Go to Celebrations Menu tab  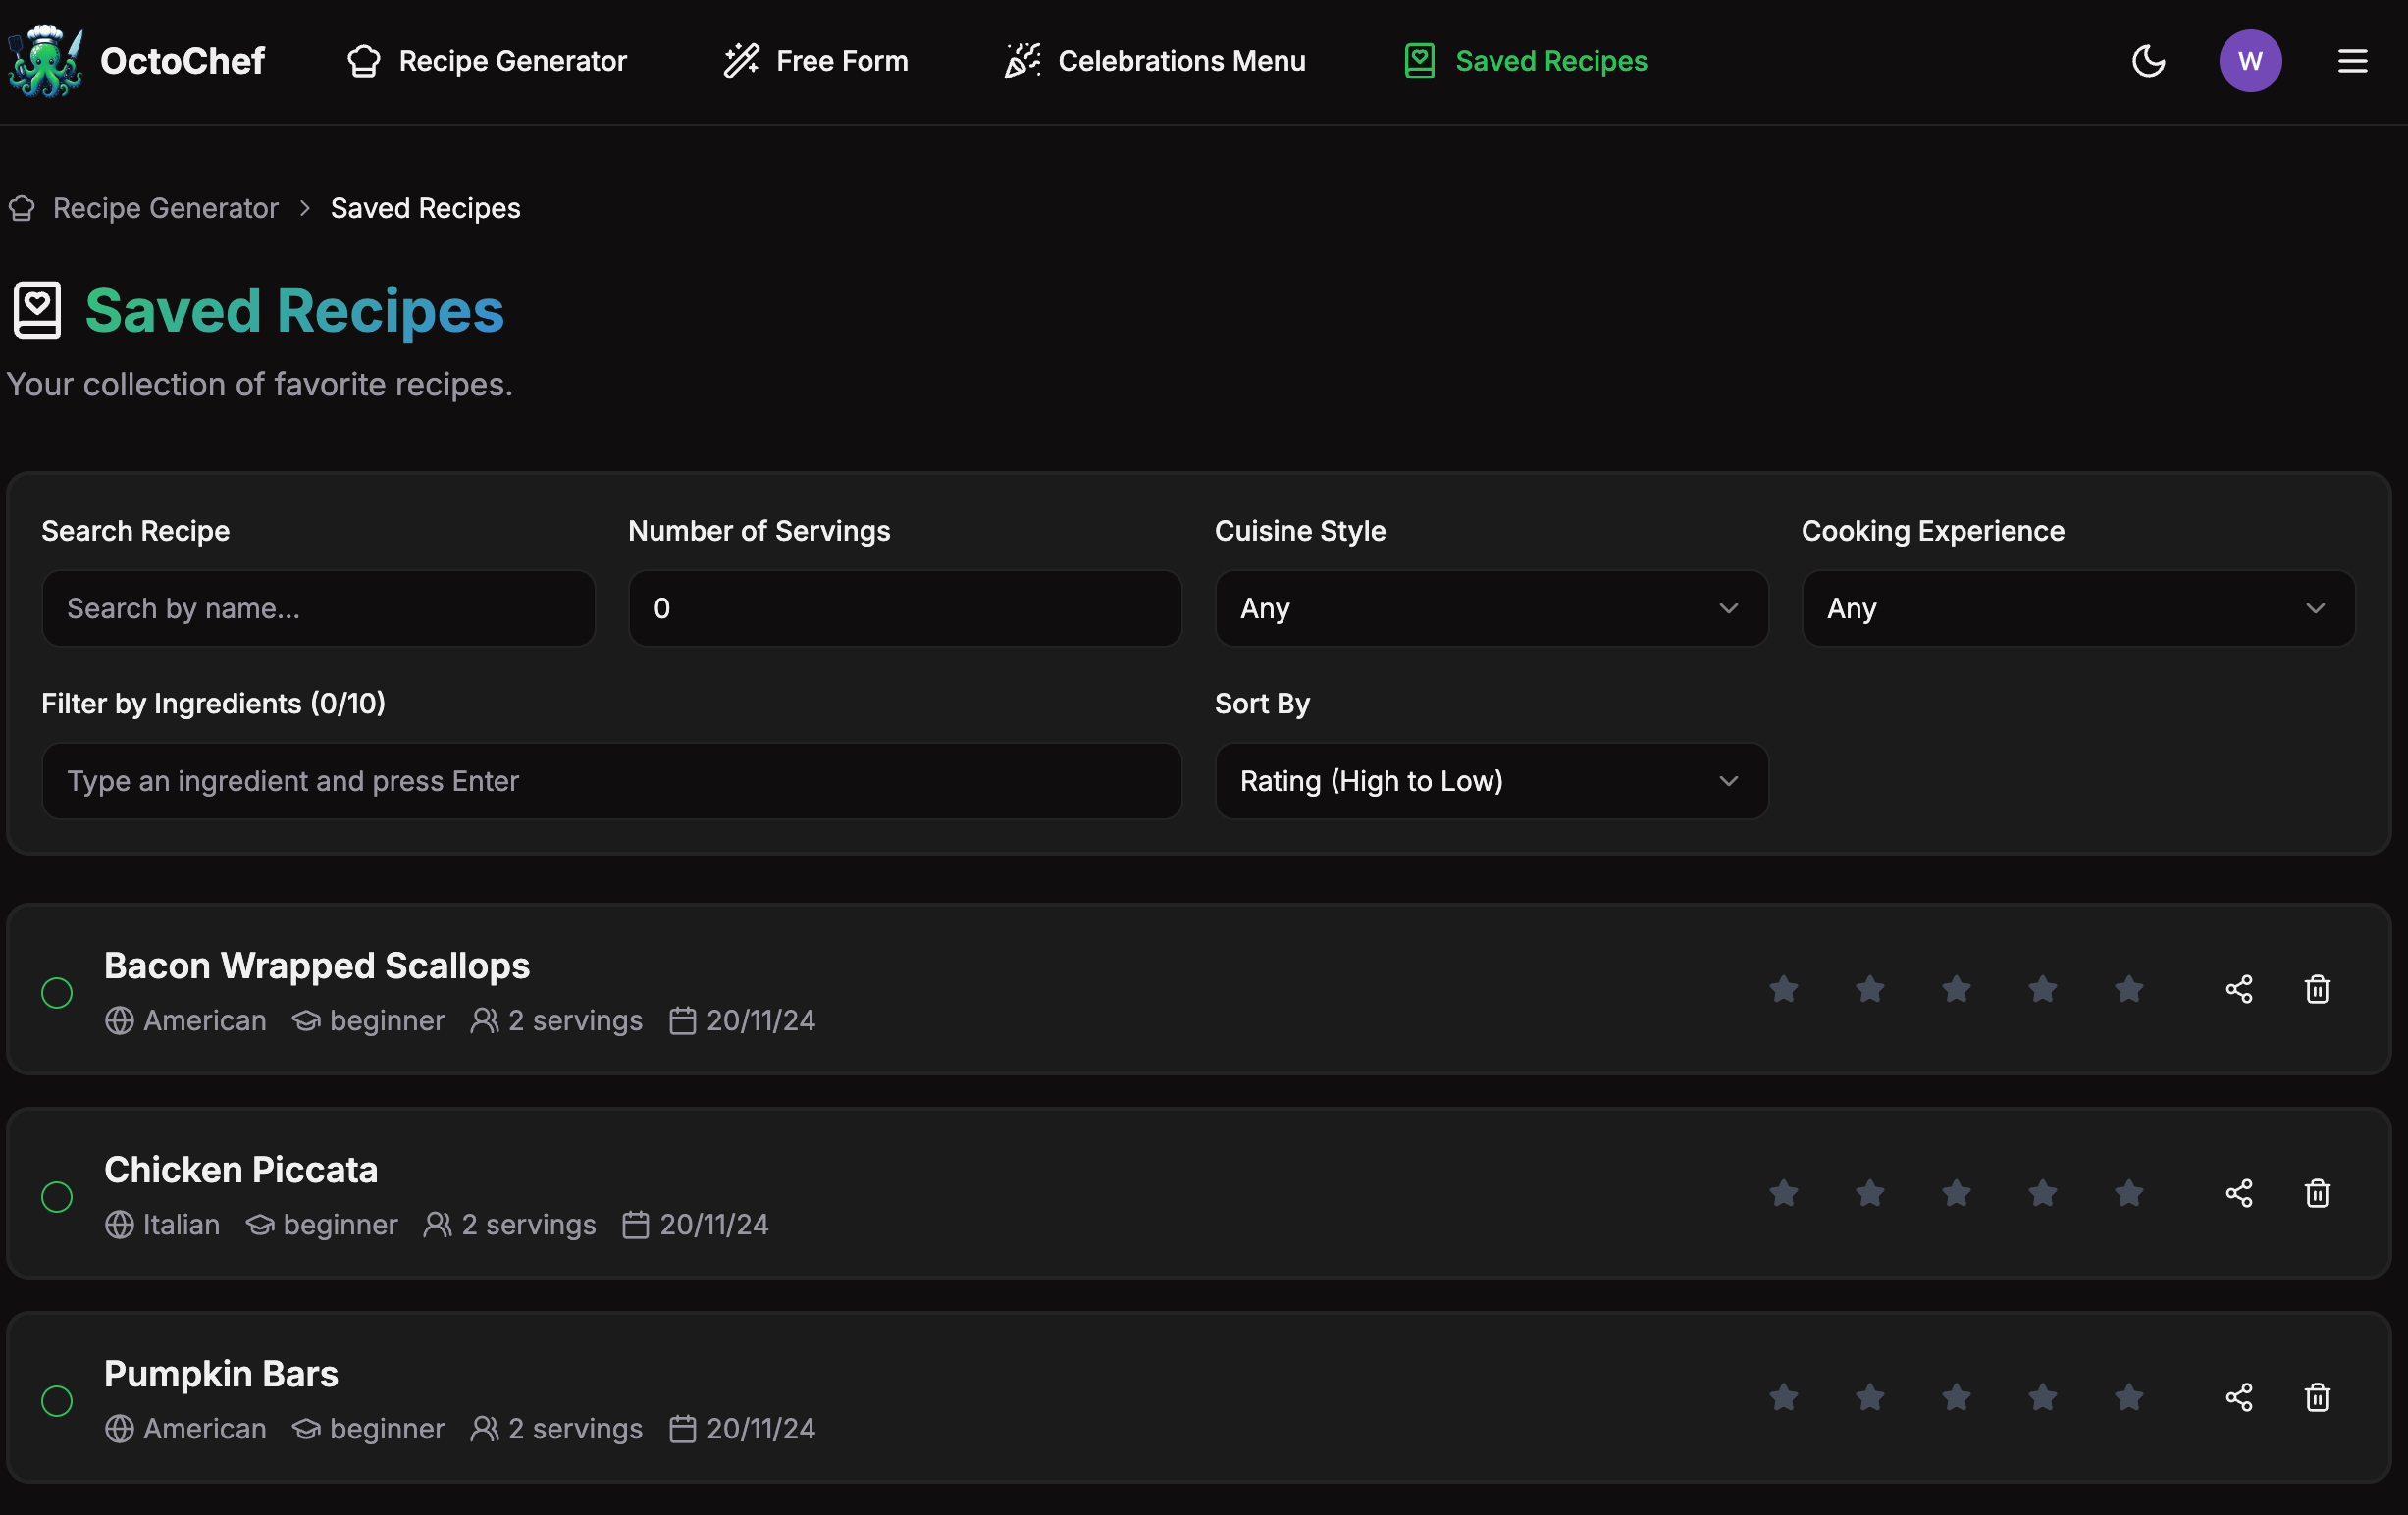[x=1155, y=61]
